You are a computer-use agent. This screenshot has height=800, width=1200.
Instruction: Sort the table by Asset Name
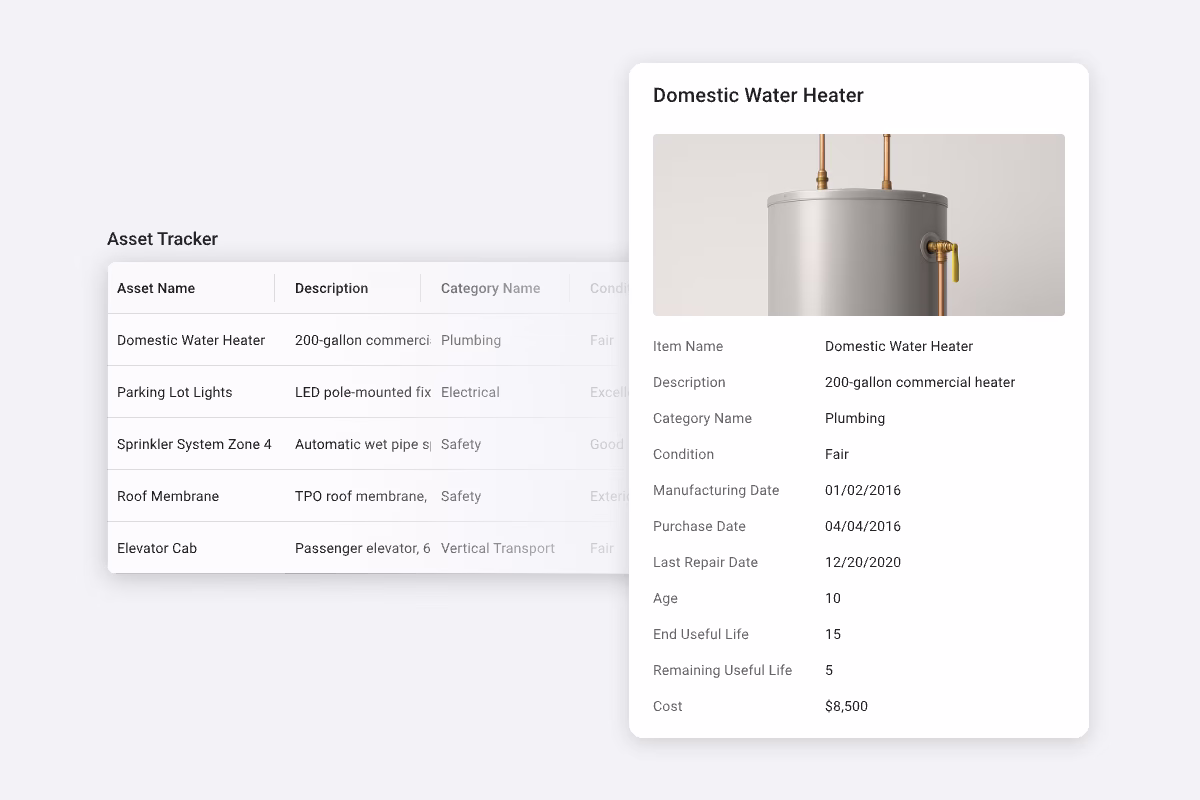155,288
